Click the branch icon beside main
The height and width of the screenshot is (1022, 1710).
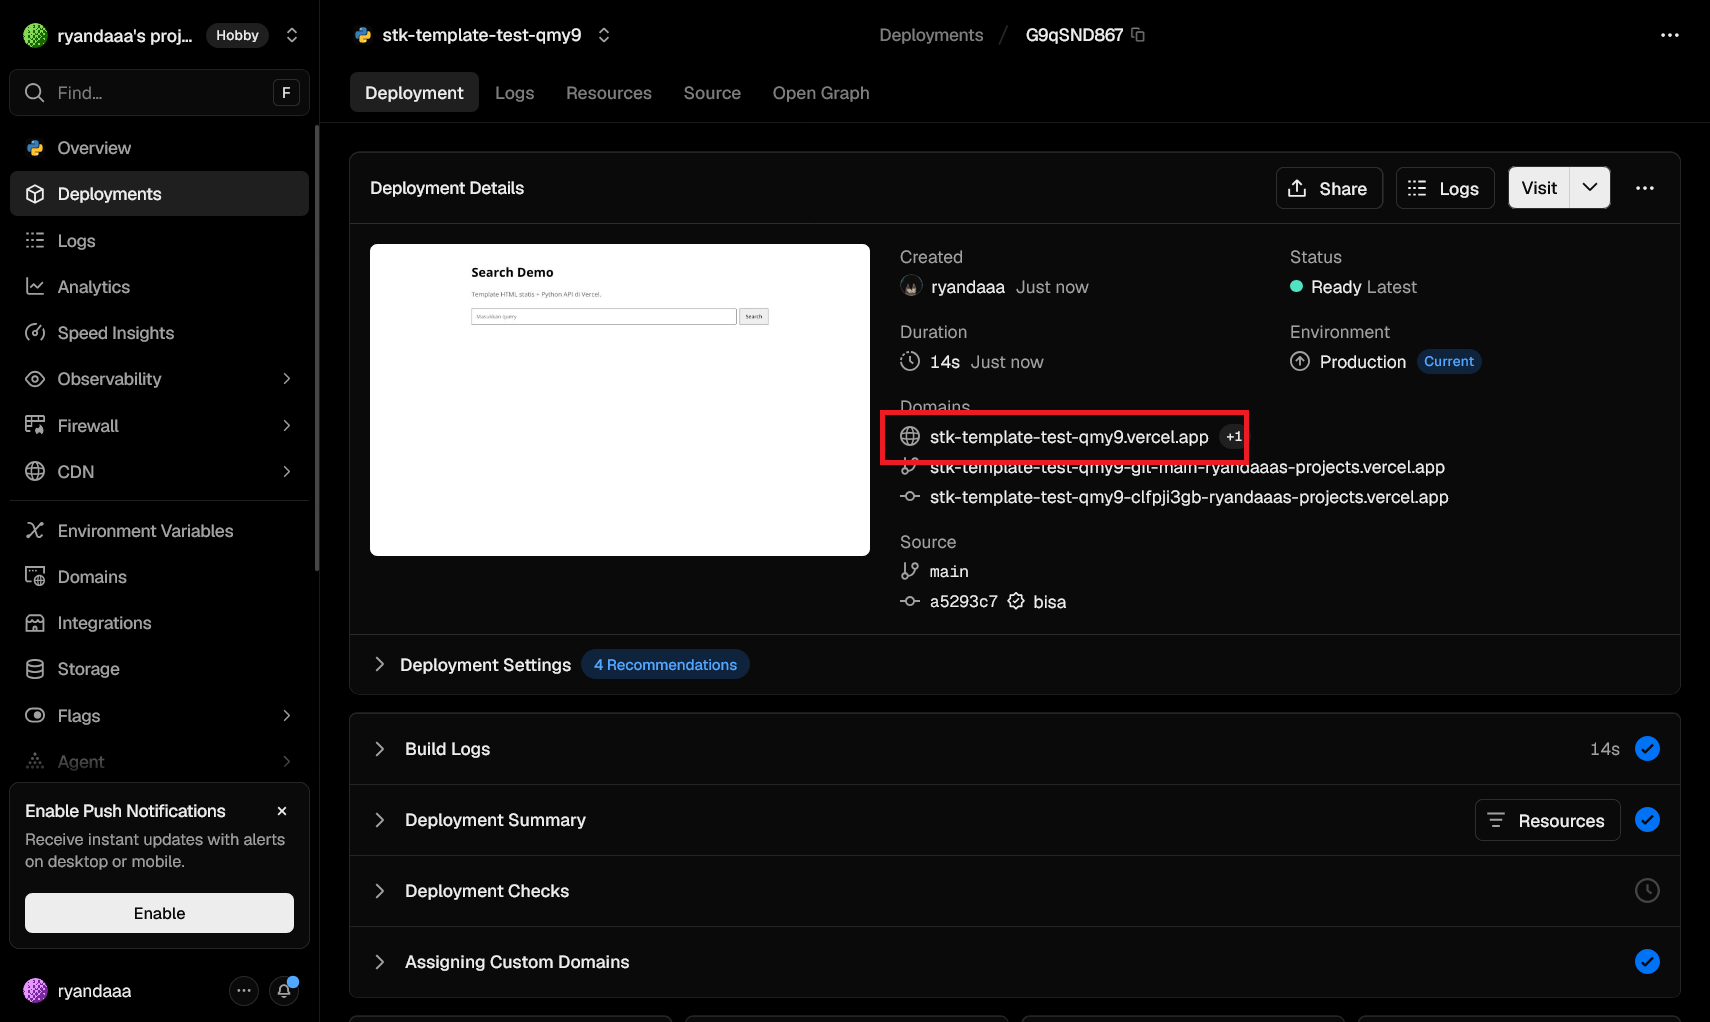point(910,571)
